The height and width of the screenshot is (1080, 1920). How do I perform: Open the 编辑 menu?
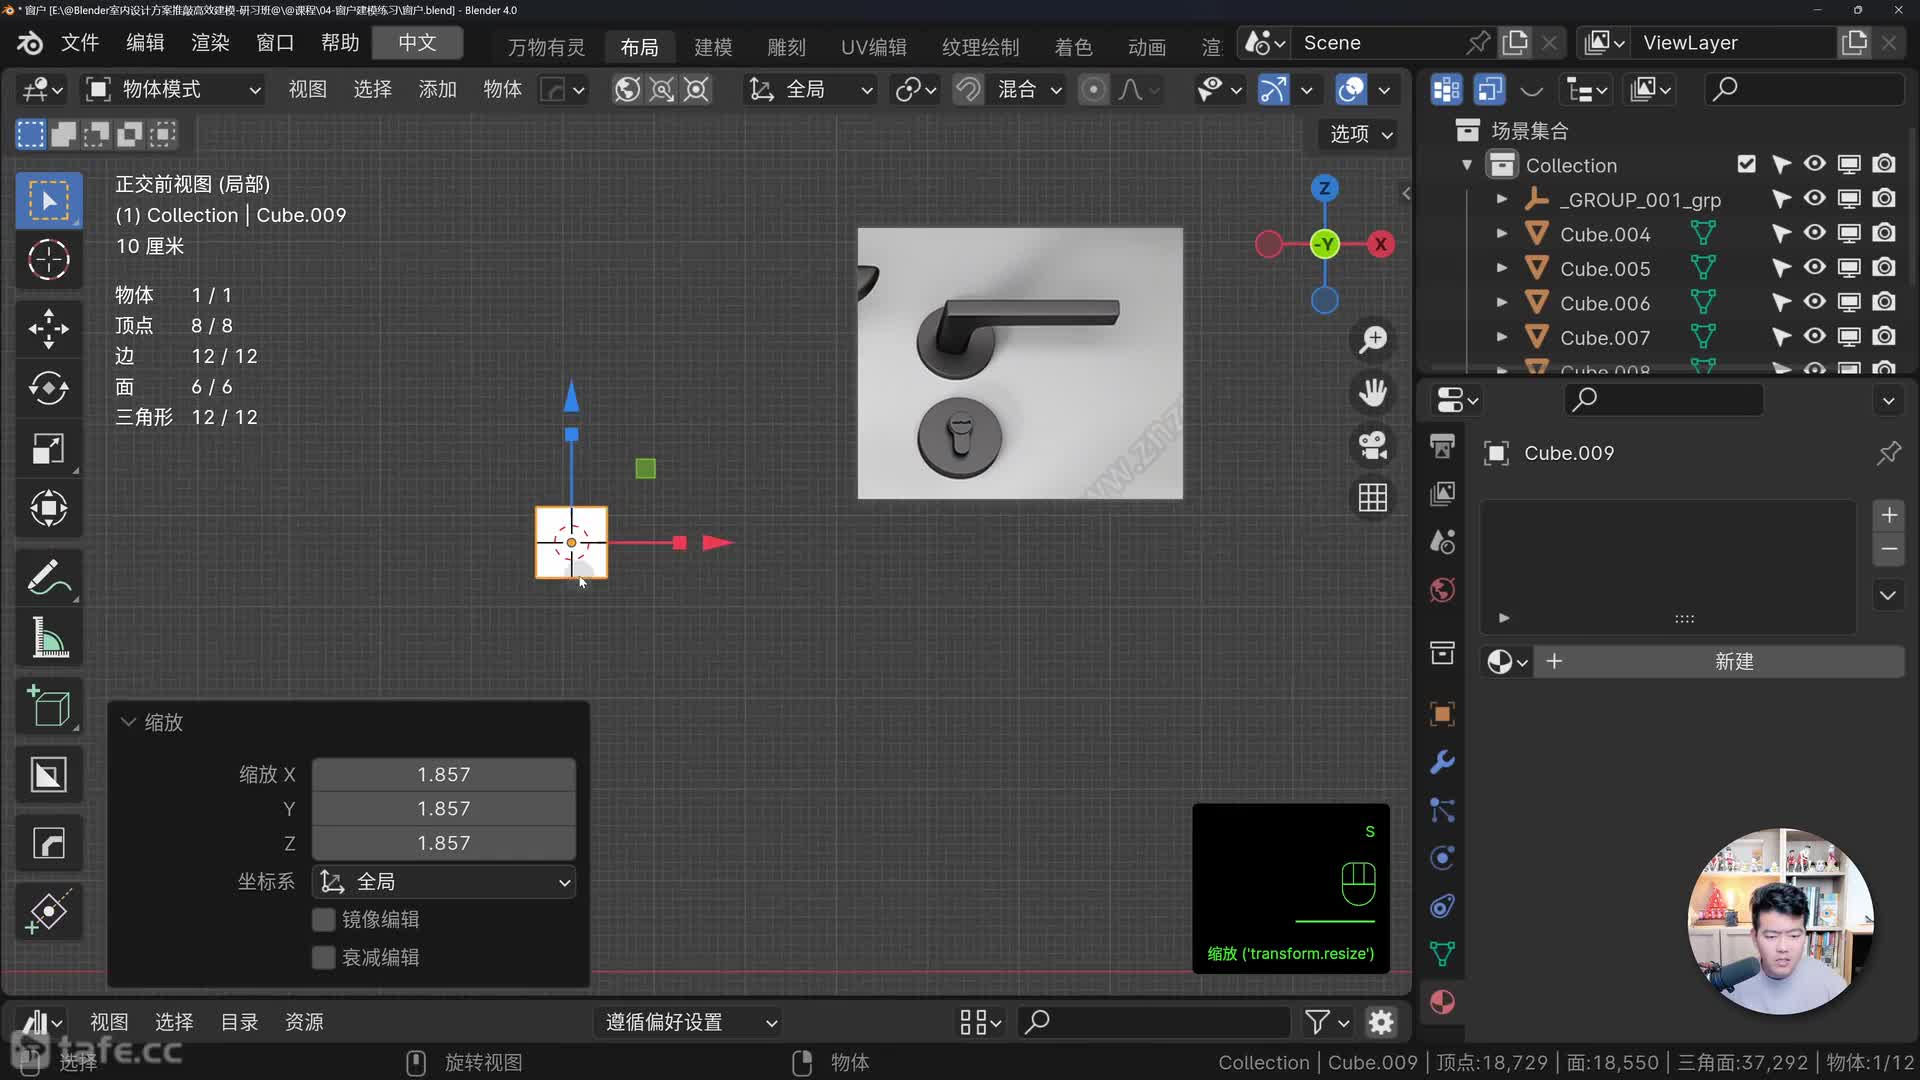(x=145, y=42)
